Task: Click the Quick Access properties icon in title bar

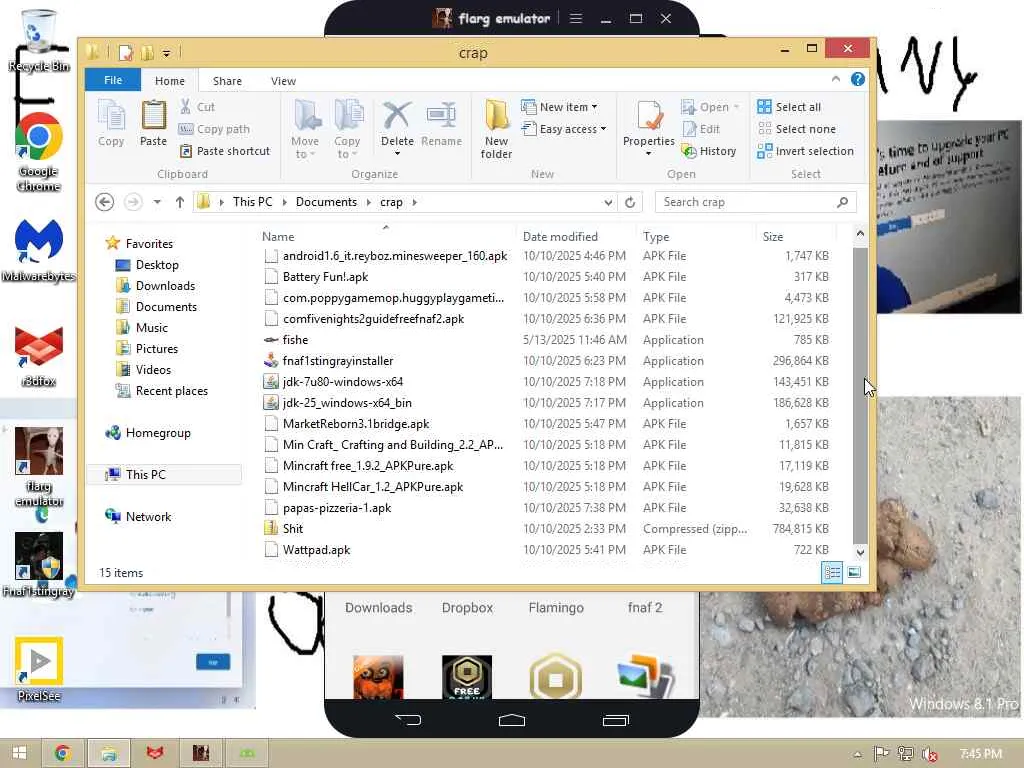Action: (x=125, y=52)
